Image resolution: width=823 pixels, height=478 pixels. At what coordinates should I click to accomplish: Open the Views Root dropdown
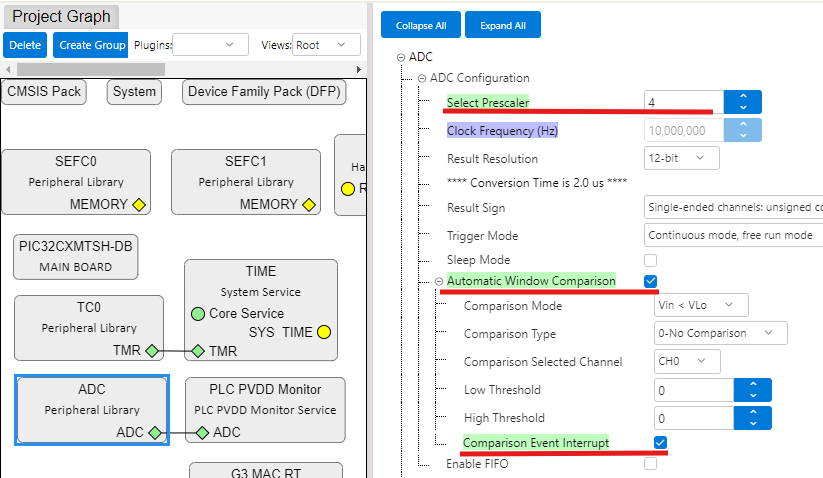(x=326, y=45)
